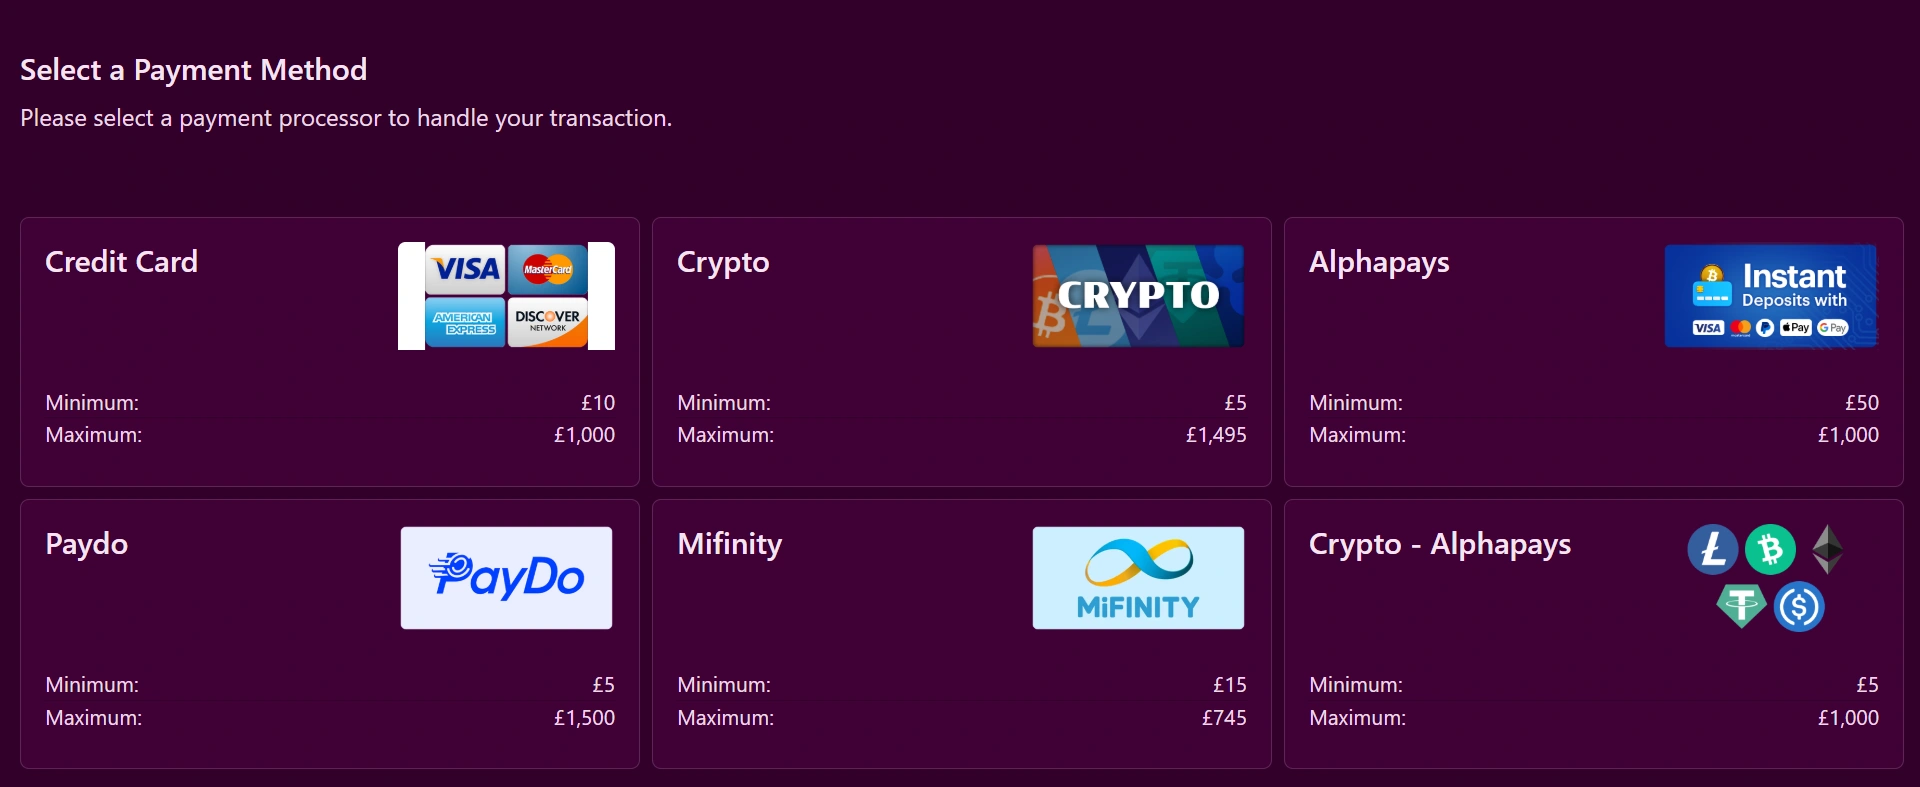
Task: Select the Crypto payment method
Action: pos(960,352)
